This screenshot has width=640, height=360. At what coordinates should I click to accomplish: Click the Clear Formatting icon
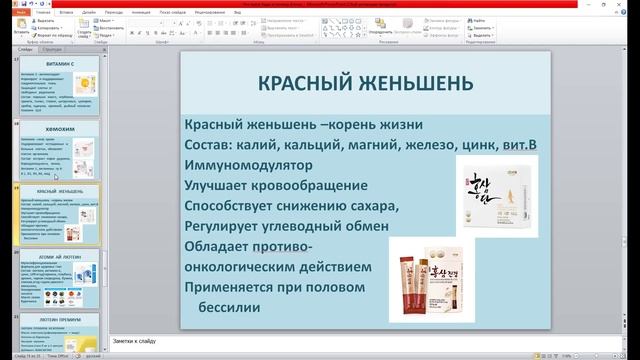(x=199, y=23)
